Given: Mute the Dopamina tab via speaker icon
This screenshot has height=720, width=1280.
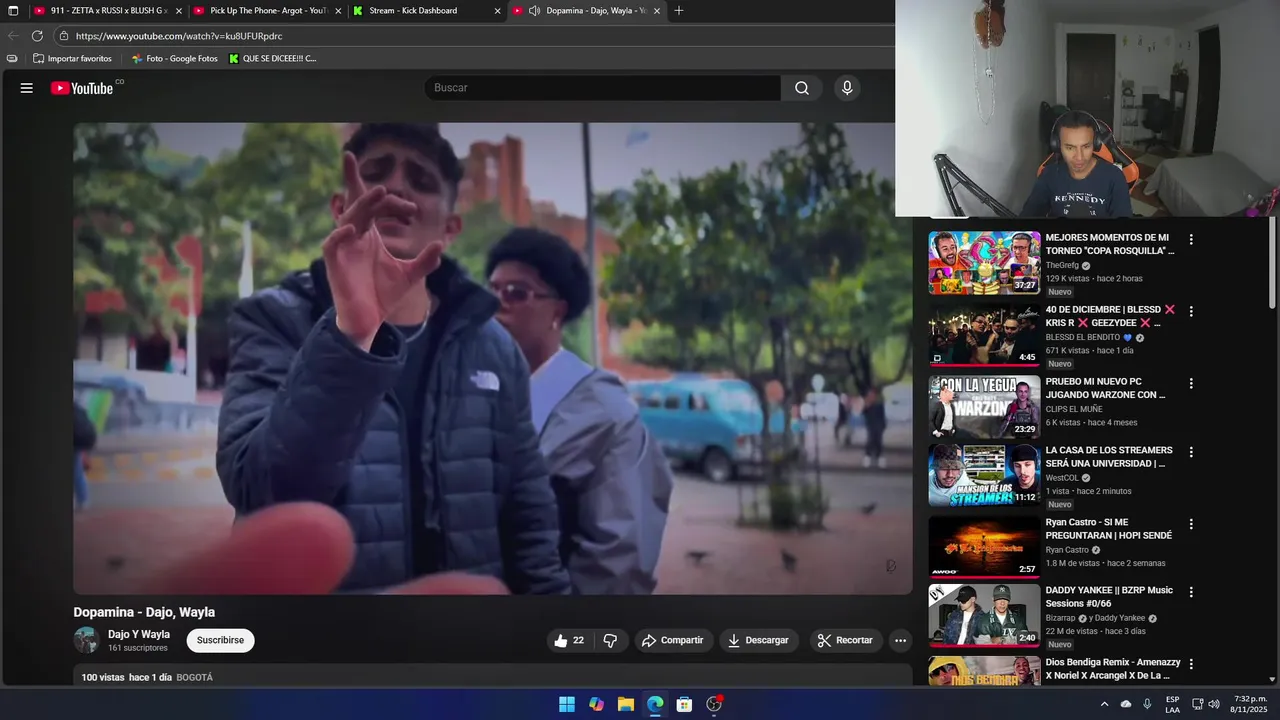Looking at the screenshot, I should [x=535, y=11].
